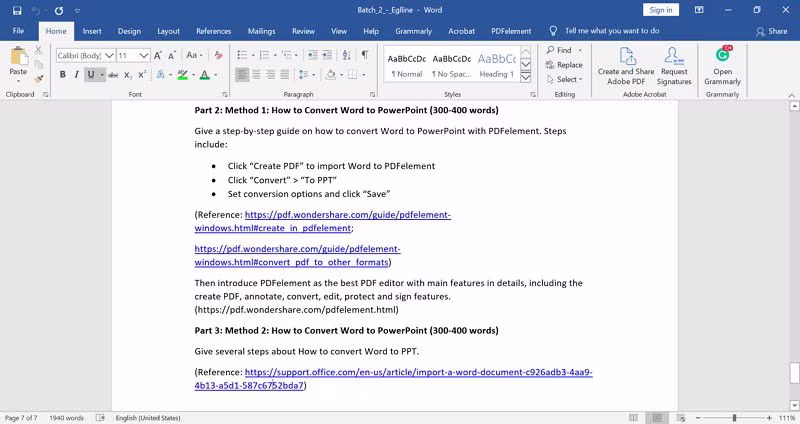Click the Sign in button
This screenshot has height=424, width=800.
(661, 10)
